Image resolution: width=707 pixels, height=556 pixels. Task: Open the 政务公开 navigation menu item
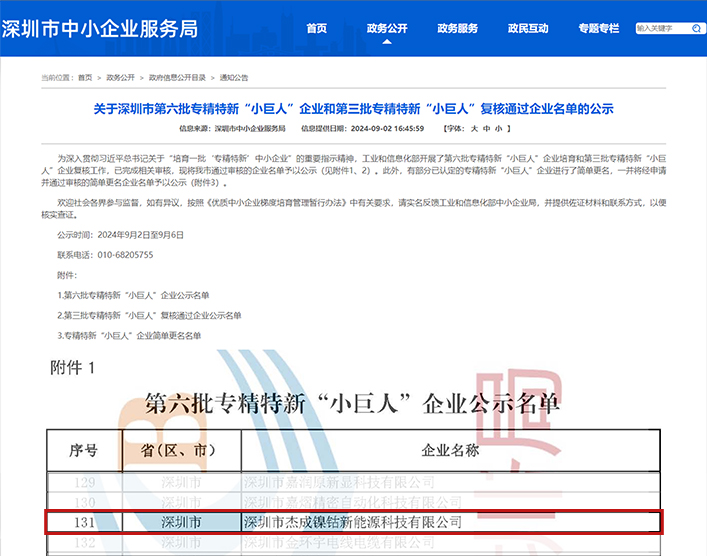point(387,28)
